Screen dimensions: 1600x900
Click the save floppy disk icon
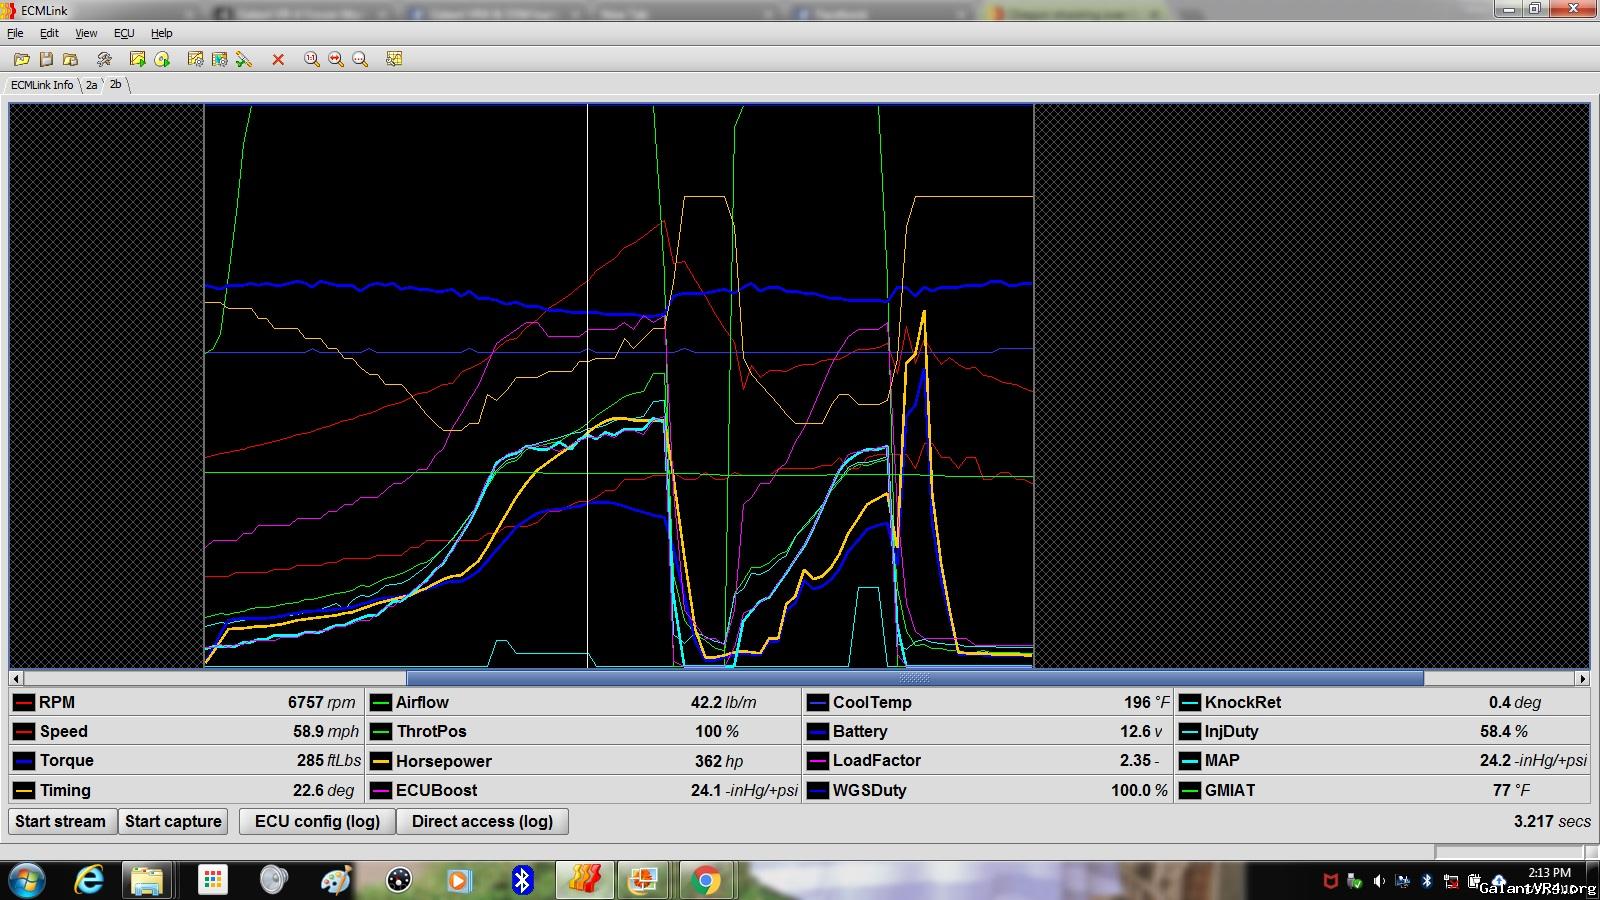[46, 59]
